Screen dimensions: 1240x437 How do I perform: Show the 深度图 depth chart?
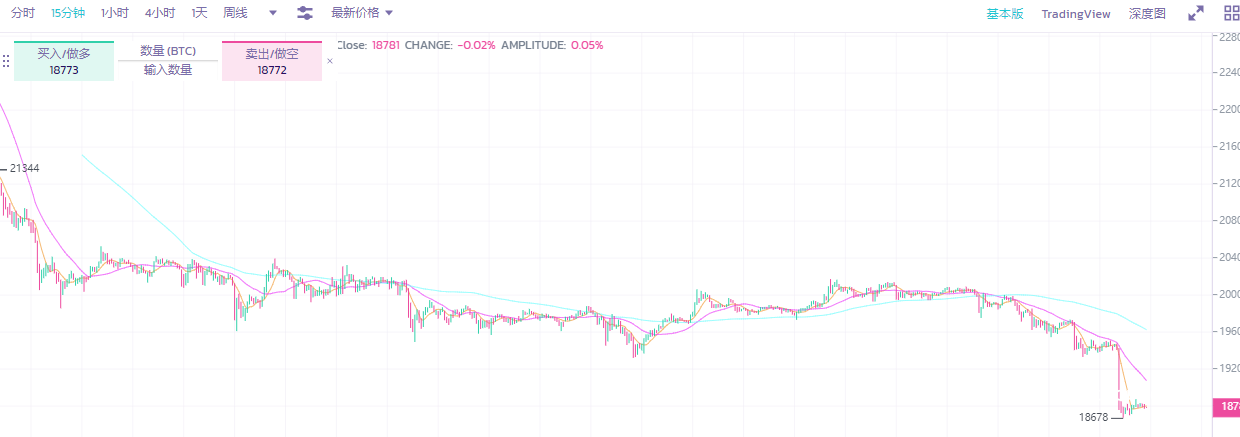tap(1147, 14)
